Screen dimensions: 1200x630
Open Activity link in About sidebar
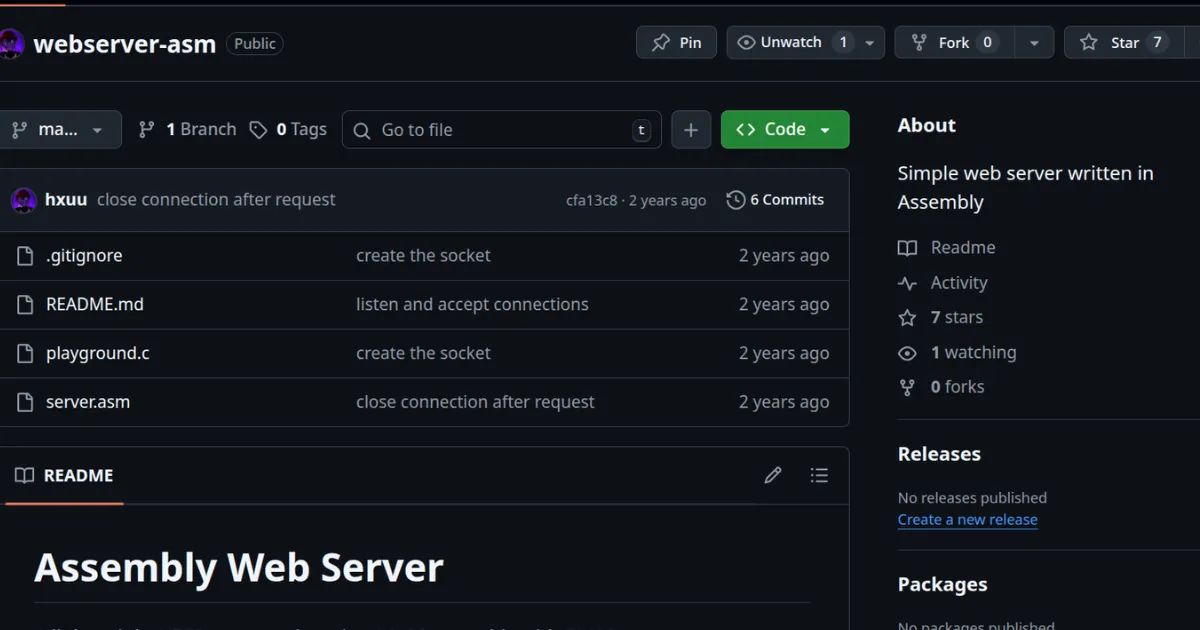tap(959, 283)
